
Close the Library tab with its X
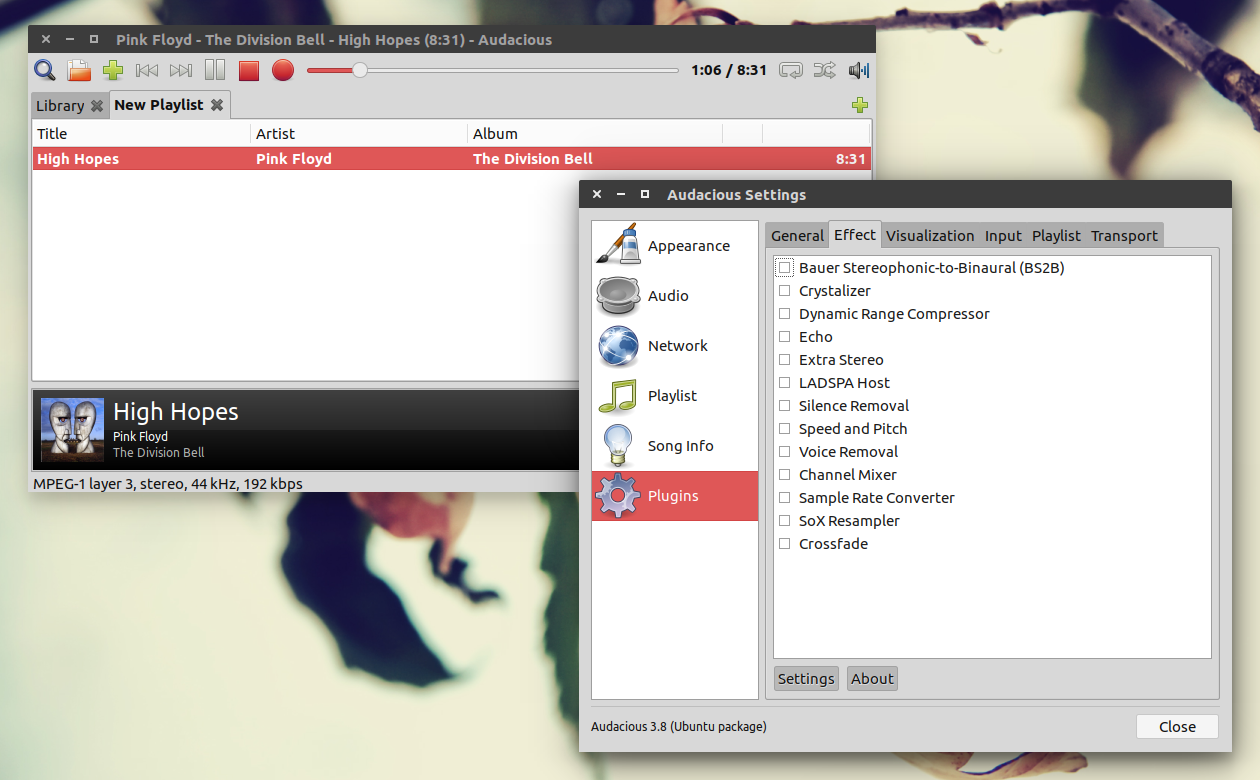[x=97, y=106]
